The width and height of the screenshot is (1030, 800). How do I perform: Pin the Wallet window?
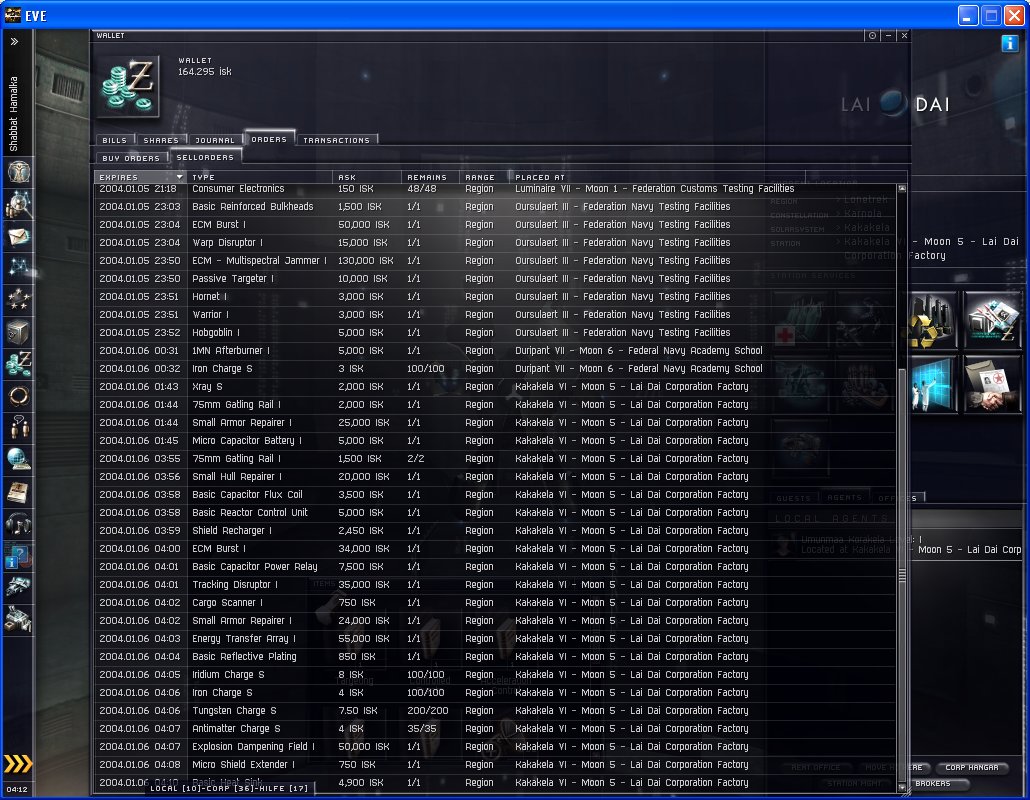[x=872, y=35]
